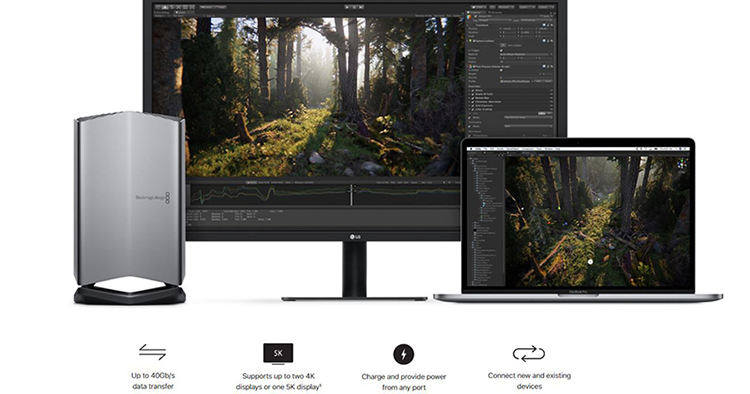The height and width of the screenshot is (394, 750).
Task: Open the Material dropdown in Sphere Collider
Action: click(x=526, y=55)
